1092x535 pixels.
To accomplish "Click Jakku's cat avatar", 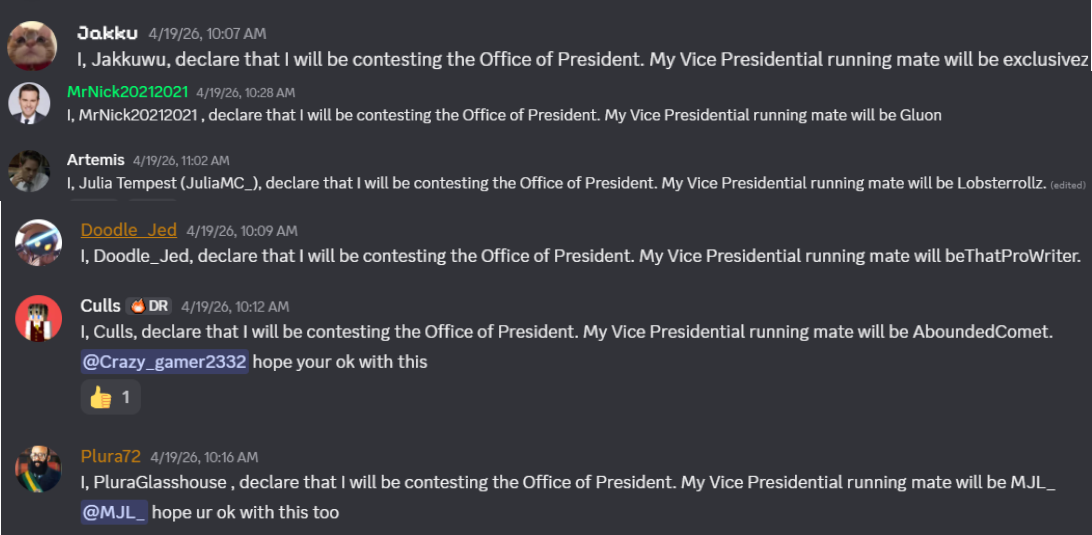I will point(32,45).
